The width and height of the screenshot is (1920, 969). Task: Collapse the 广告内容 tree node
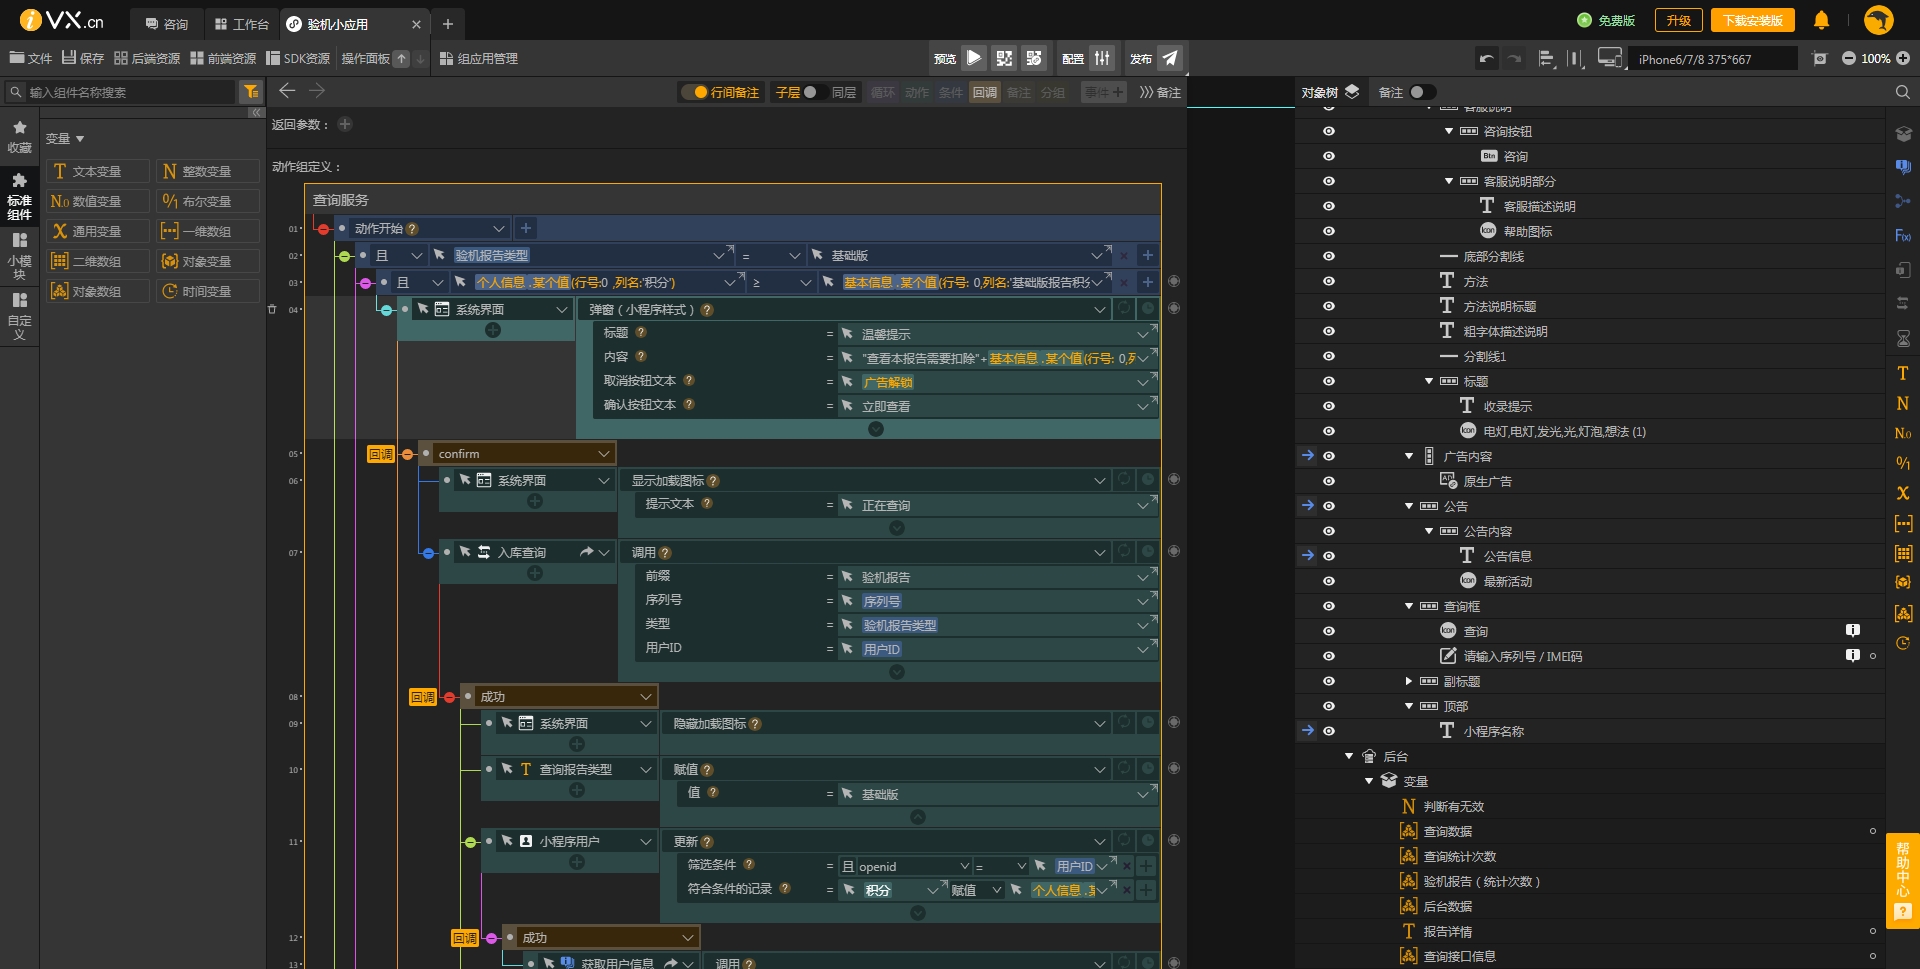(x=1409, y=456)
